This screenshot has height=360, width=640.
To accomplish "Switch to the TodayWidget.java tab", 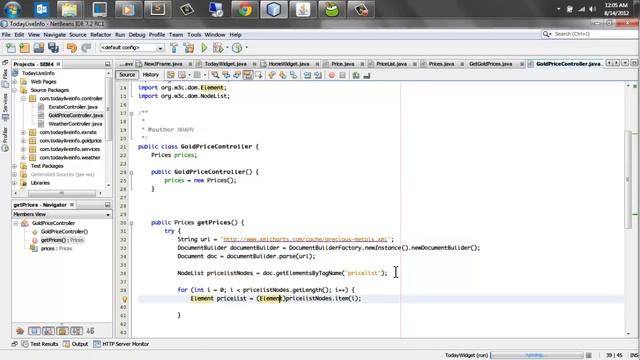I will click(x=226, y=64).
